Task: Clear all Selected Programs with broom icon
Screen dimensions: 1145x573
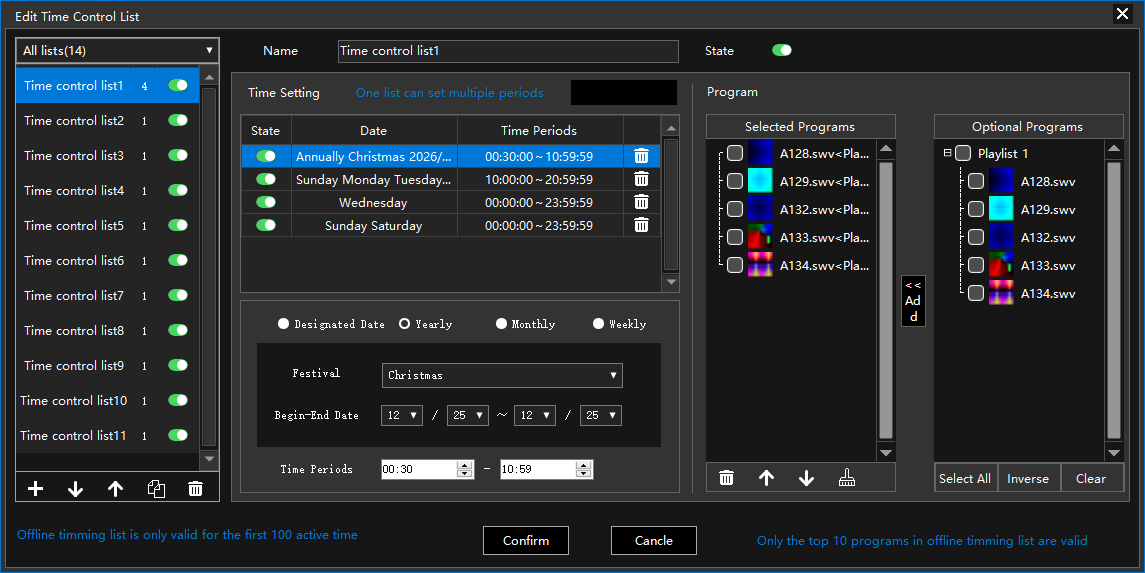Action: [x=846, y=478]
